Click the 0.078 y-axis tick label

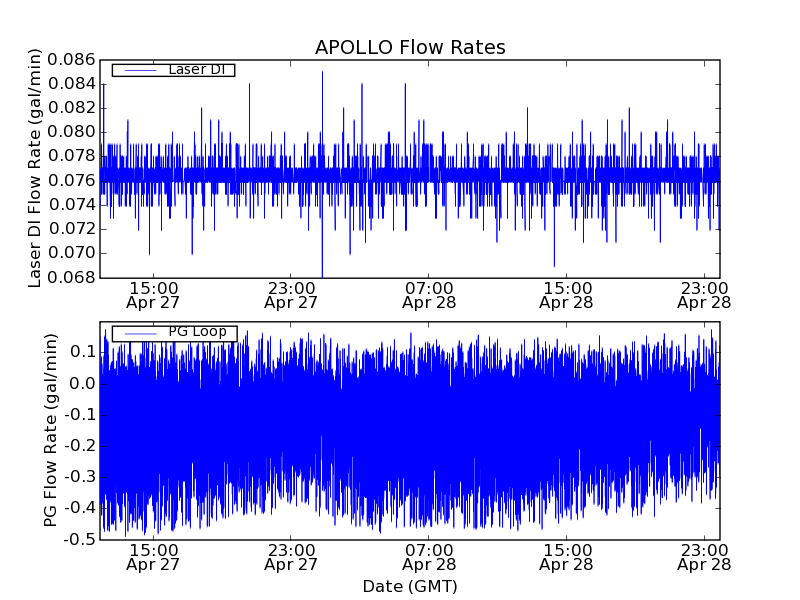(x=71, y=156)
